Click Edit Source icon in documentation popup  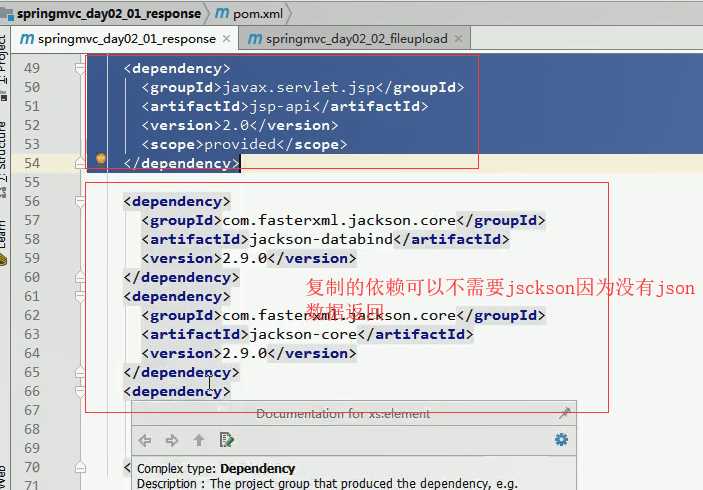coord(226,440)
